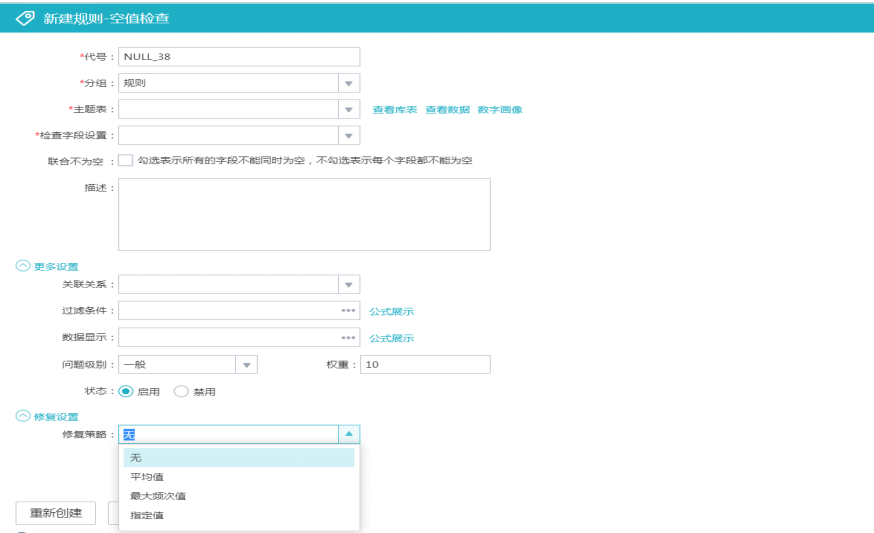Click 公式展示 link beside 数据显示

point(391,338)
